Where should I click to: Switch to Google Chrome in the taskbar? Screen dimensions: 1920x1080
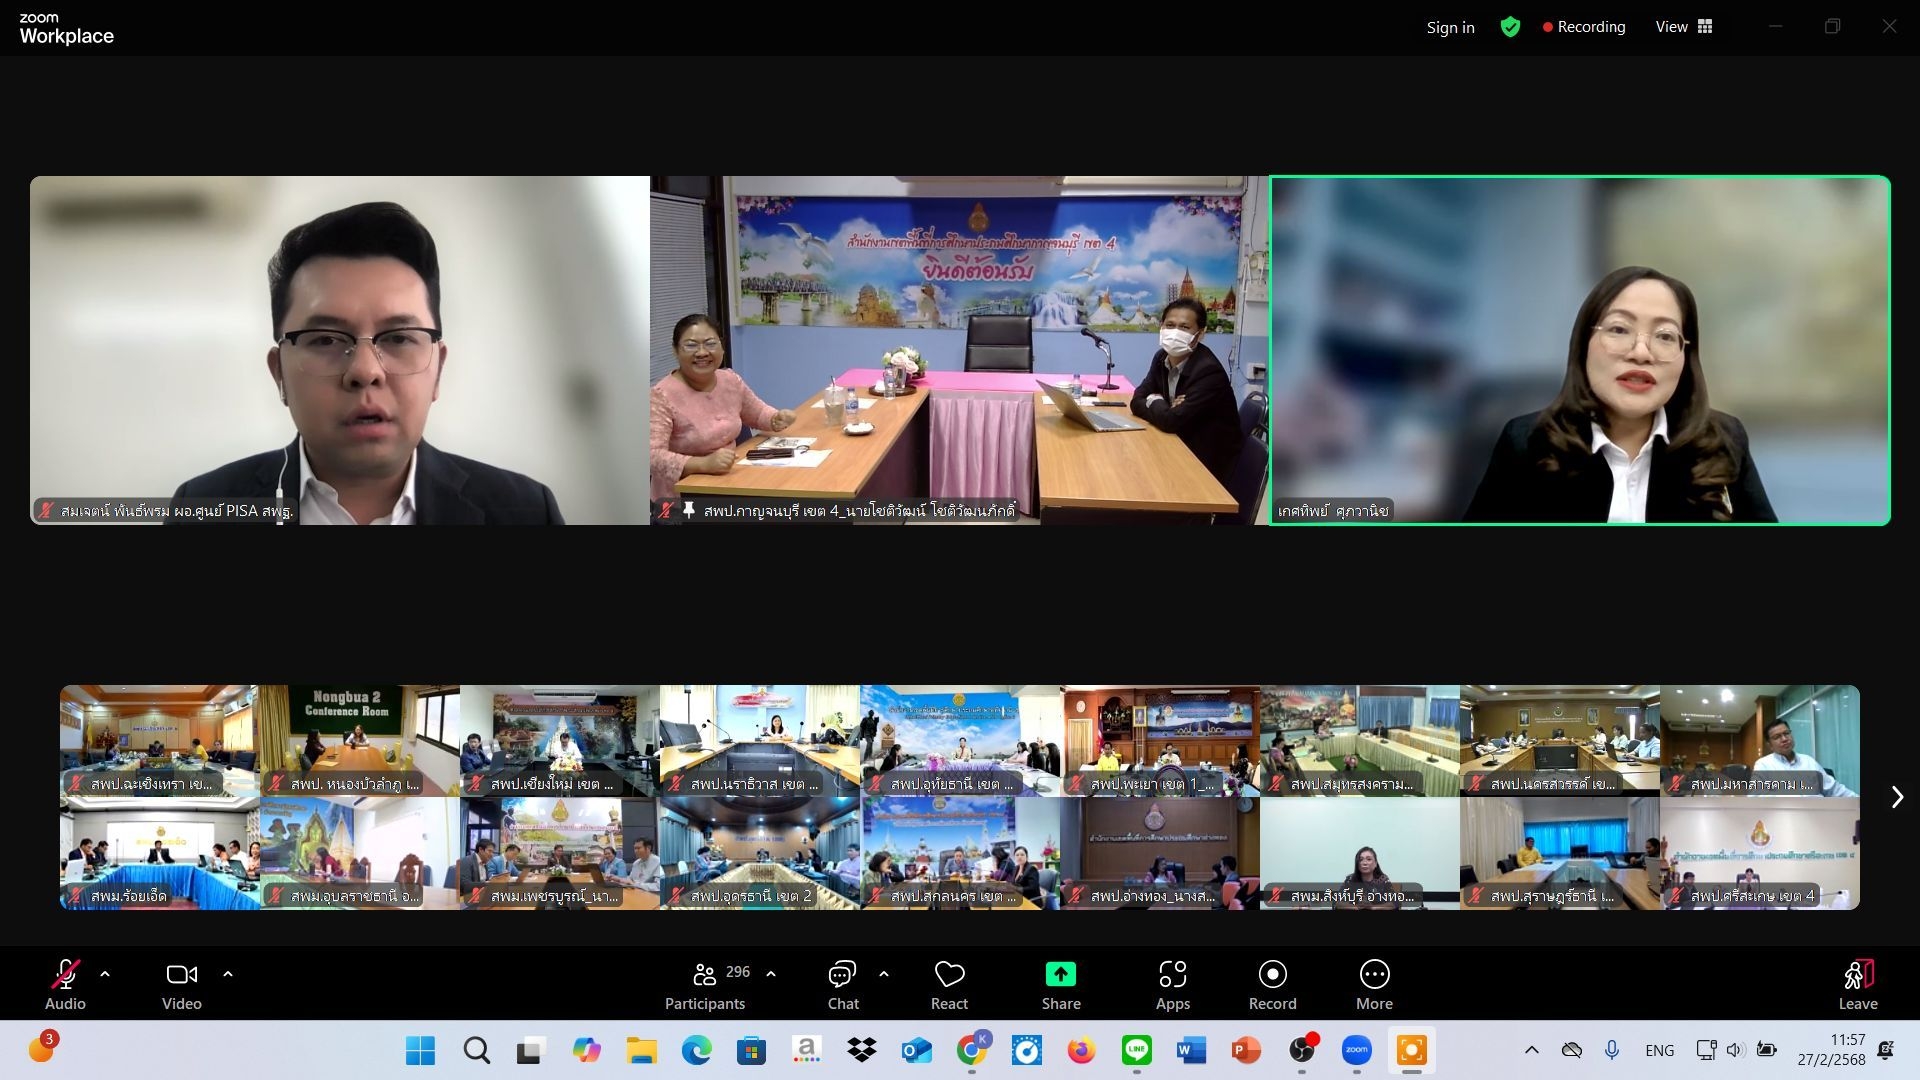pos(971,1050)
